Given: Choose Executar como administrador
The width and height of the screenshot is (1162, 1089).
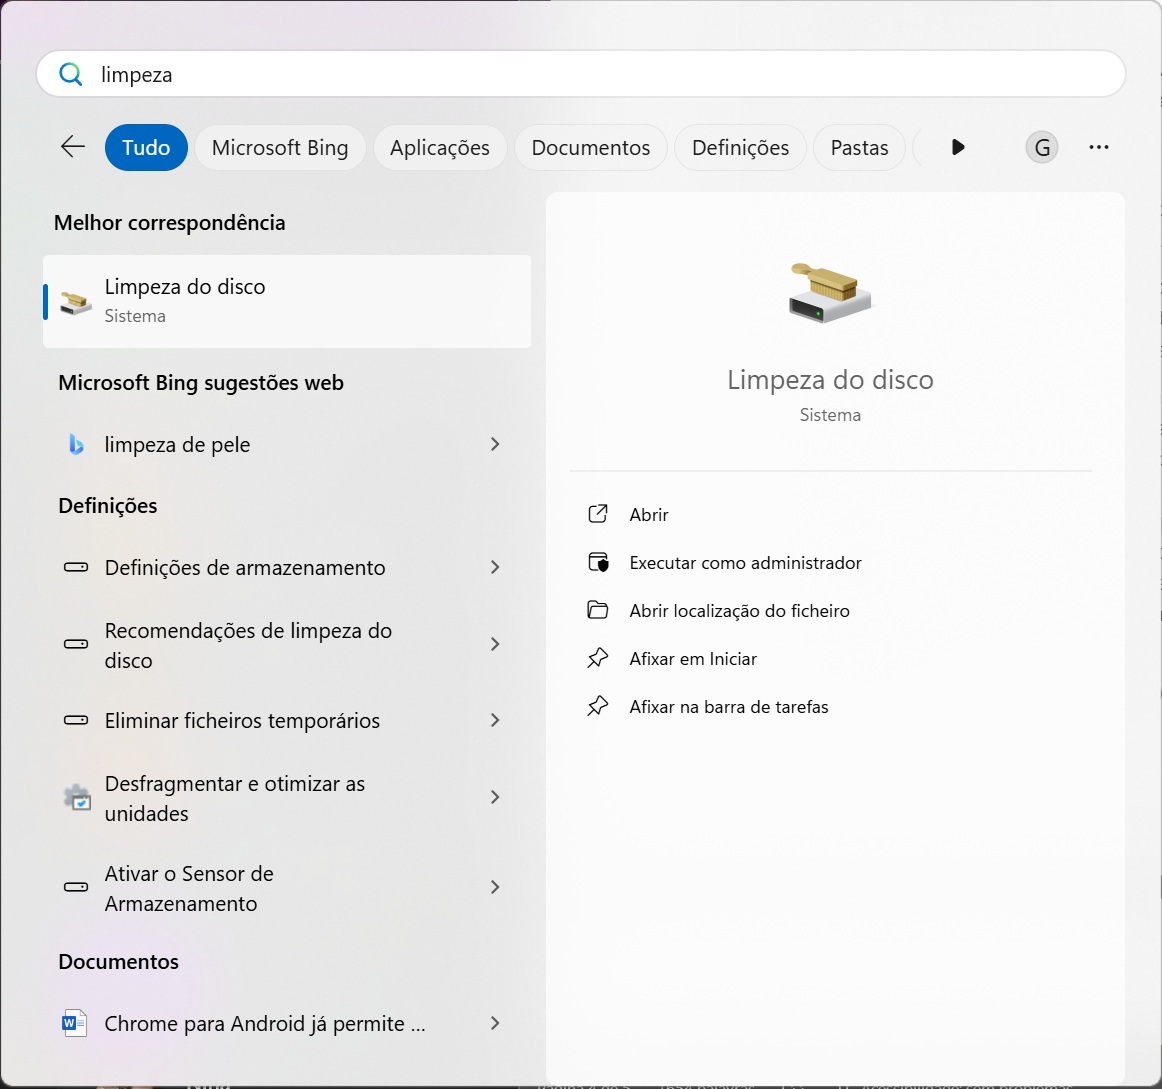Looking at the screenshot, I should [745, 563].
